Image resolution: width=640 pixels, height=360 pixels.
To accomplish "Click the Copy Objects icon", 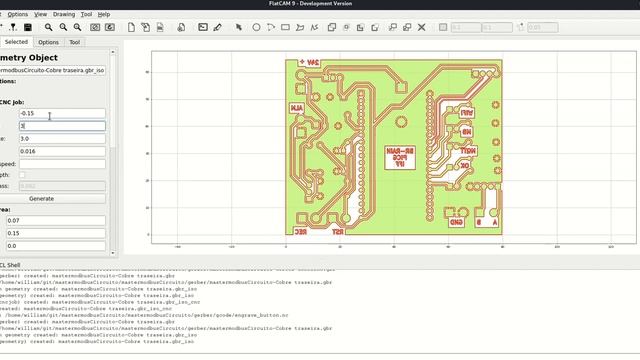I will (407, 27).
